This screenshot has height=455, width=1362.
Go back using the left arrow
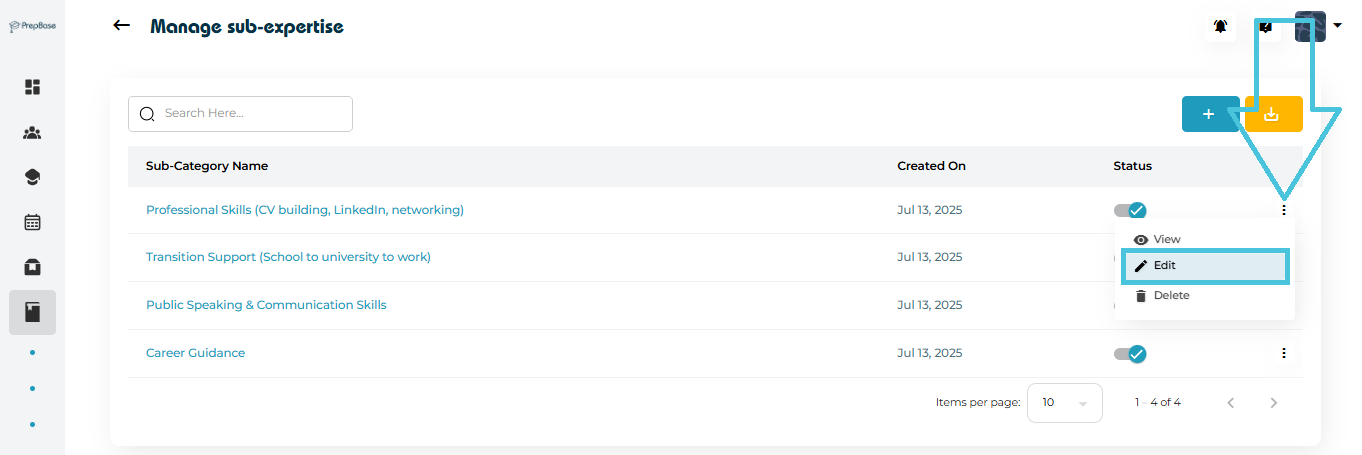[x=122, y=25]
